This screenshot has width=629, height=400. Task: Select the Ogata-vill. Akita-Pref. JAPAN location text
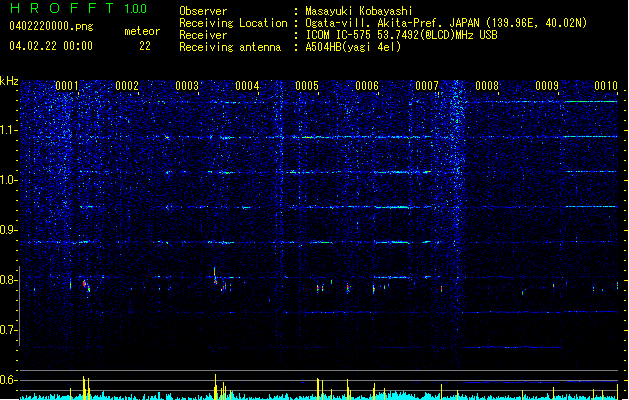(446, 23)
